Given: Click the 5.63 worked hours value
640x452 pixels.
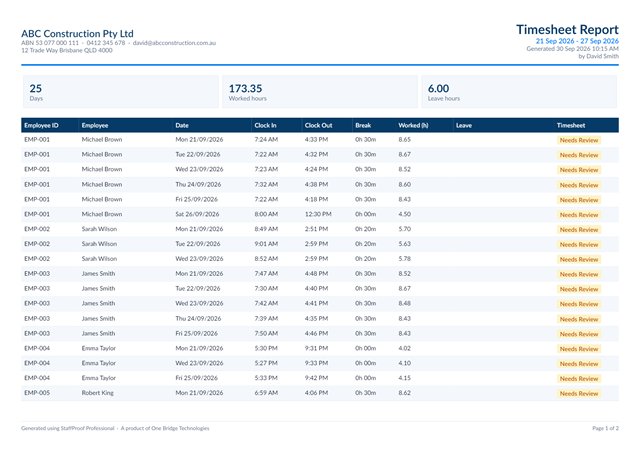Looking at the screenshot, I should click(x=404, y=244).
